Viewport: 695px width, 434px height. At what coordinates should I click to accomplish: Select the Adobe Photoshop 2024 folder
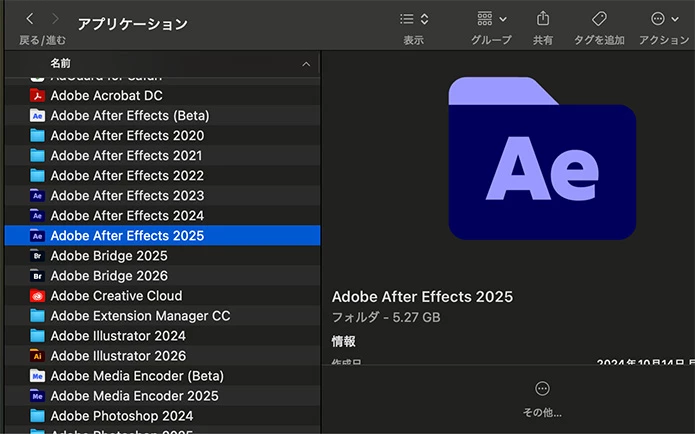(x=162, y=416)
